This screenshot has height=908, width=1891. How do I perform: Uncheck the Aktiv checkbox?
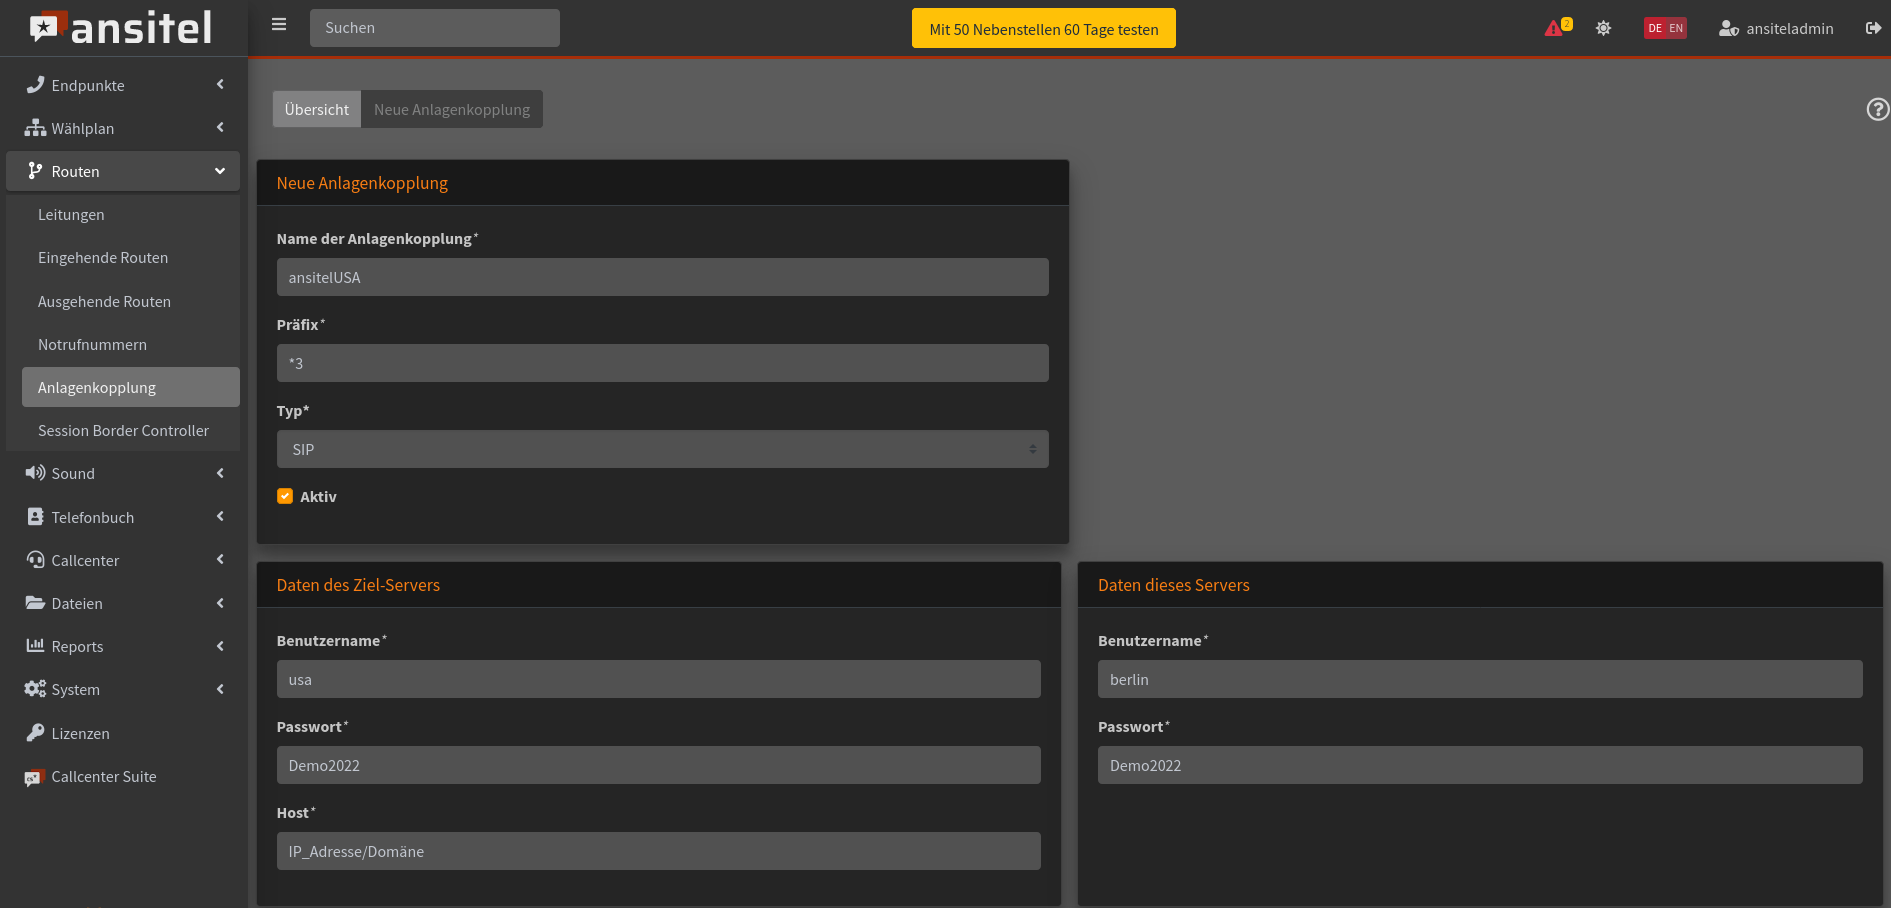pyautogui.click(x=285, y=496)
